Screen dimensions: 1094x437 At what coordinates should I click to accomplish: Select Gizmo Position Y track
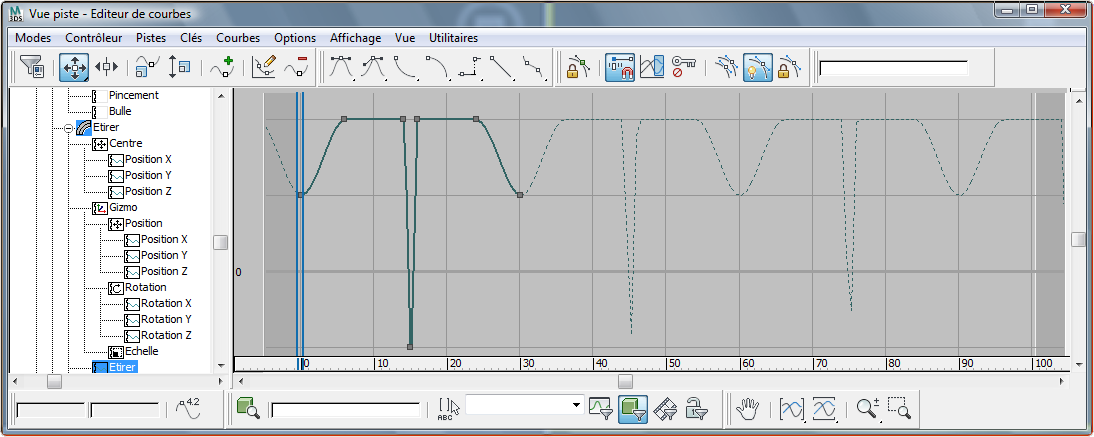(x=165, y=255)
